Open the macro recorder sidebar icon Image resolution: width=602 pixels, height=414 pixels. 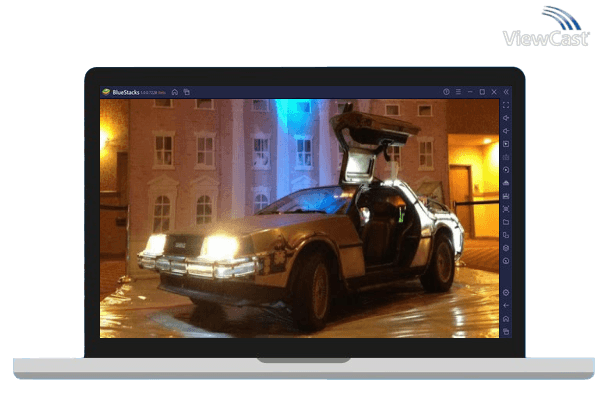(x=506, y=196)
